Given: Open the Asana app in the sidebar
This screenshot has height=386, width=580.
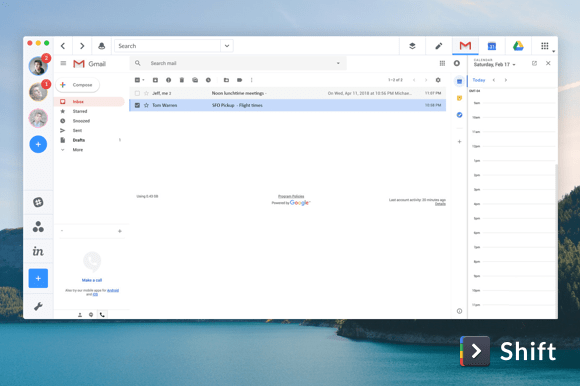Looking at the screenshot, I should coord(38,226).
